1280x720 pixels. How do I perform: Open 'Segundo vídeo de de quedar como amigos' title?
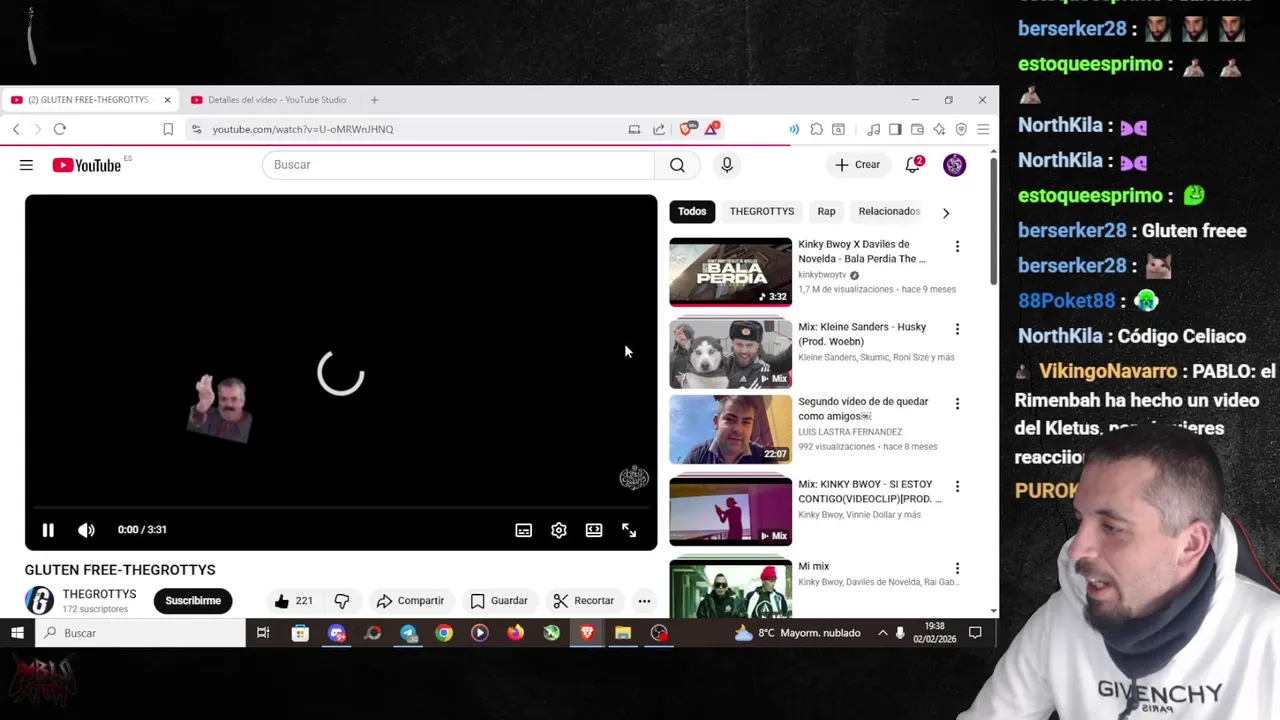tap(863, 408)
